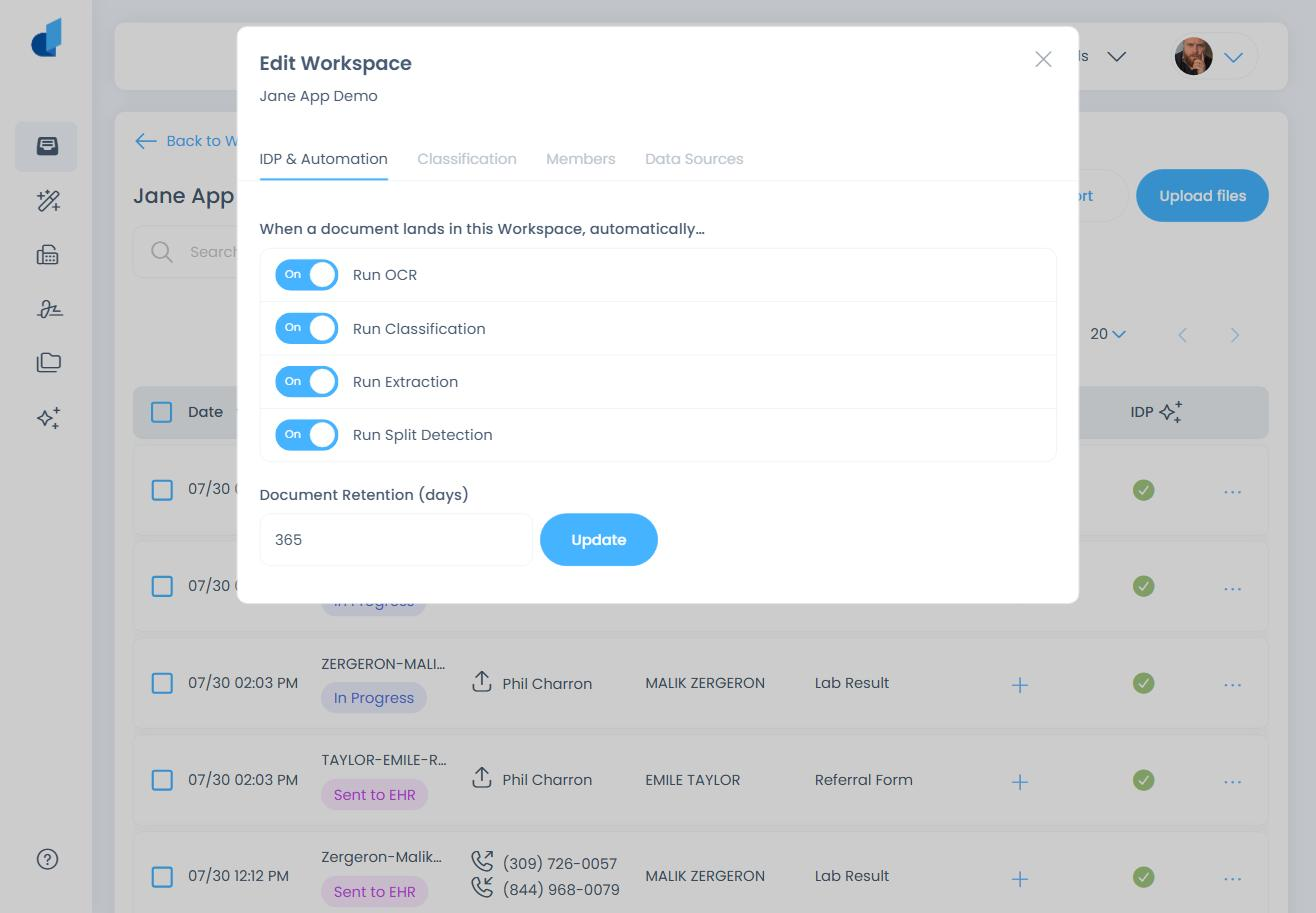Viewport: 1316px width, 913px height.
Task: Click Lab Result cell in 12:12 PM row
Action: coord(852,876)
